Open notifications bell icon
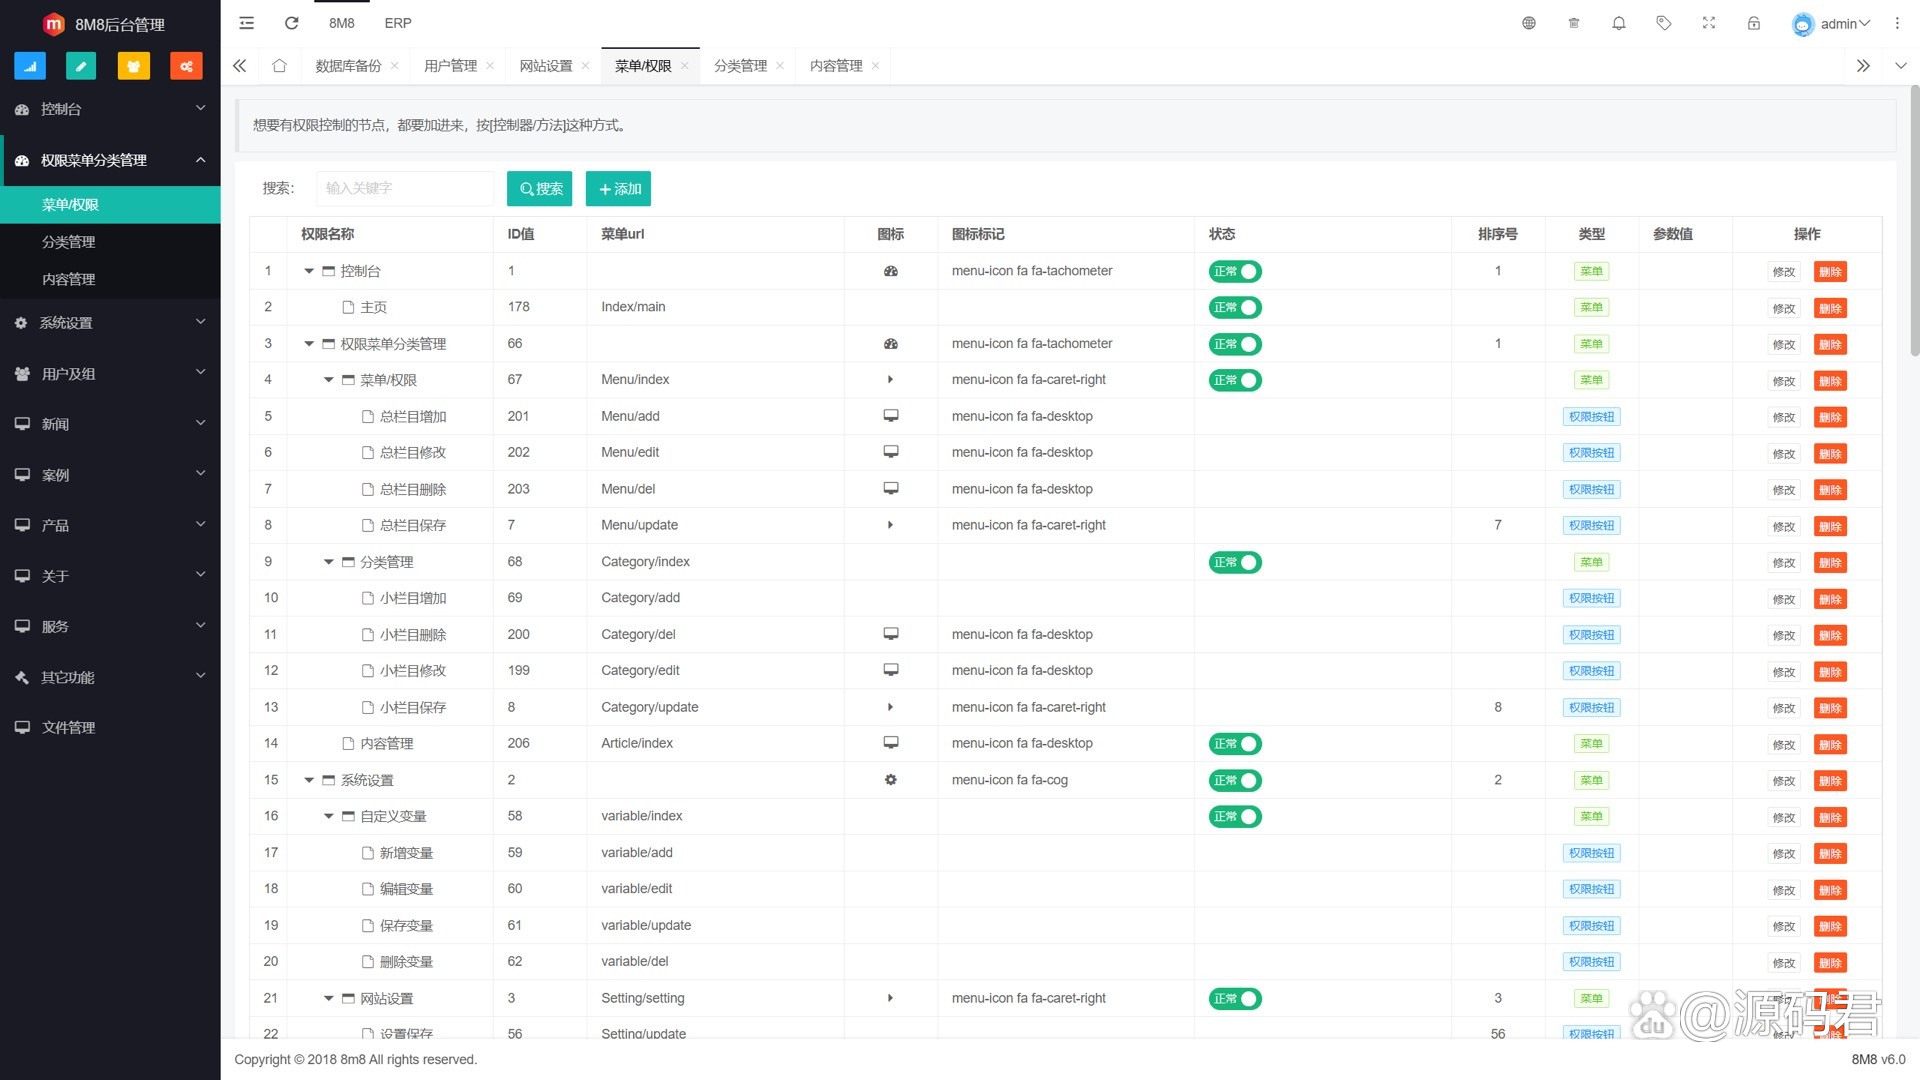The height and width of the screenshot is (1080, 1920). 1618,23
